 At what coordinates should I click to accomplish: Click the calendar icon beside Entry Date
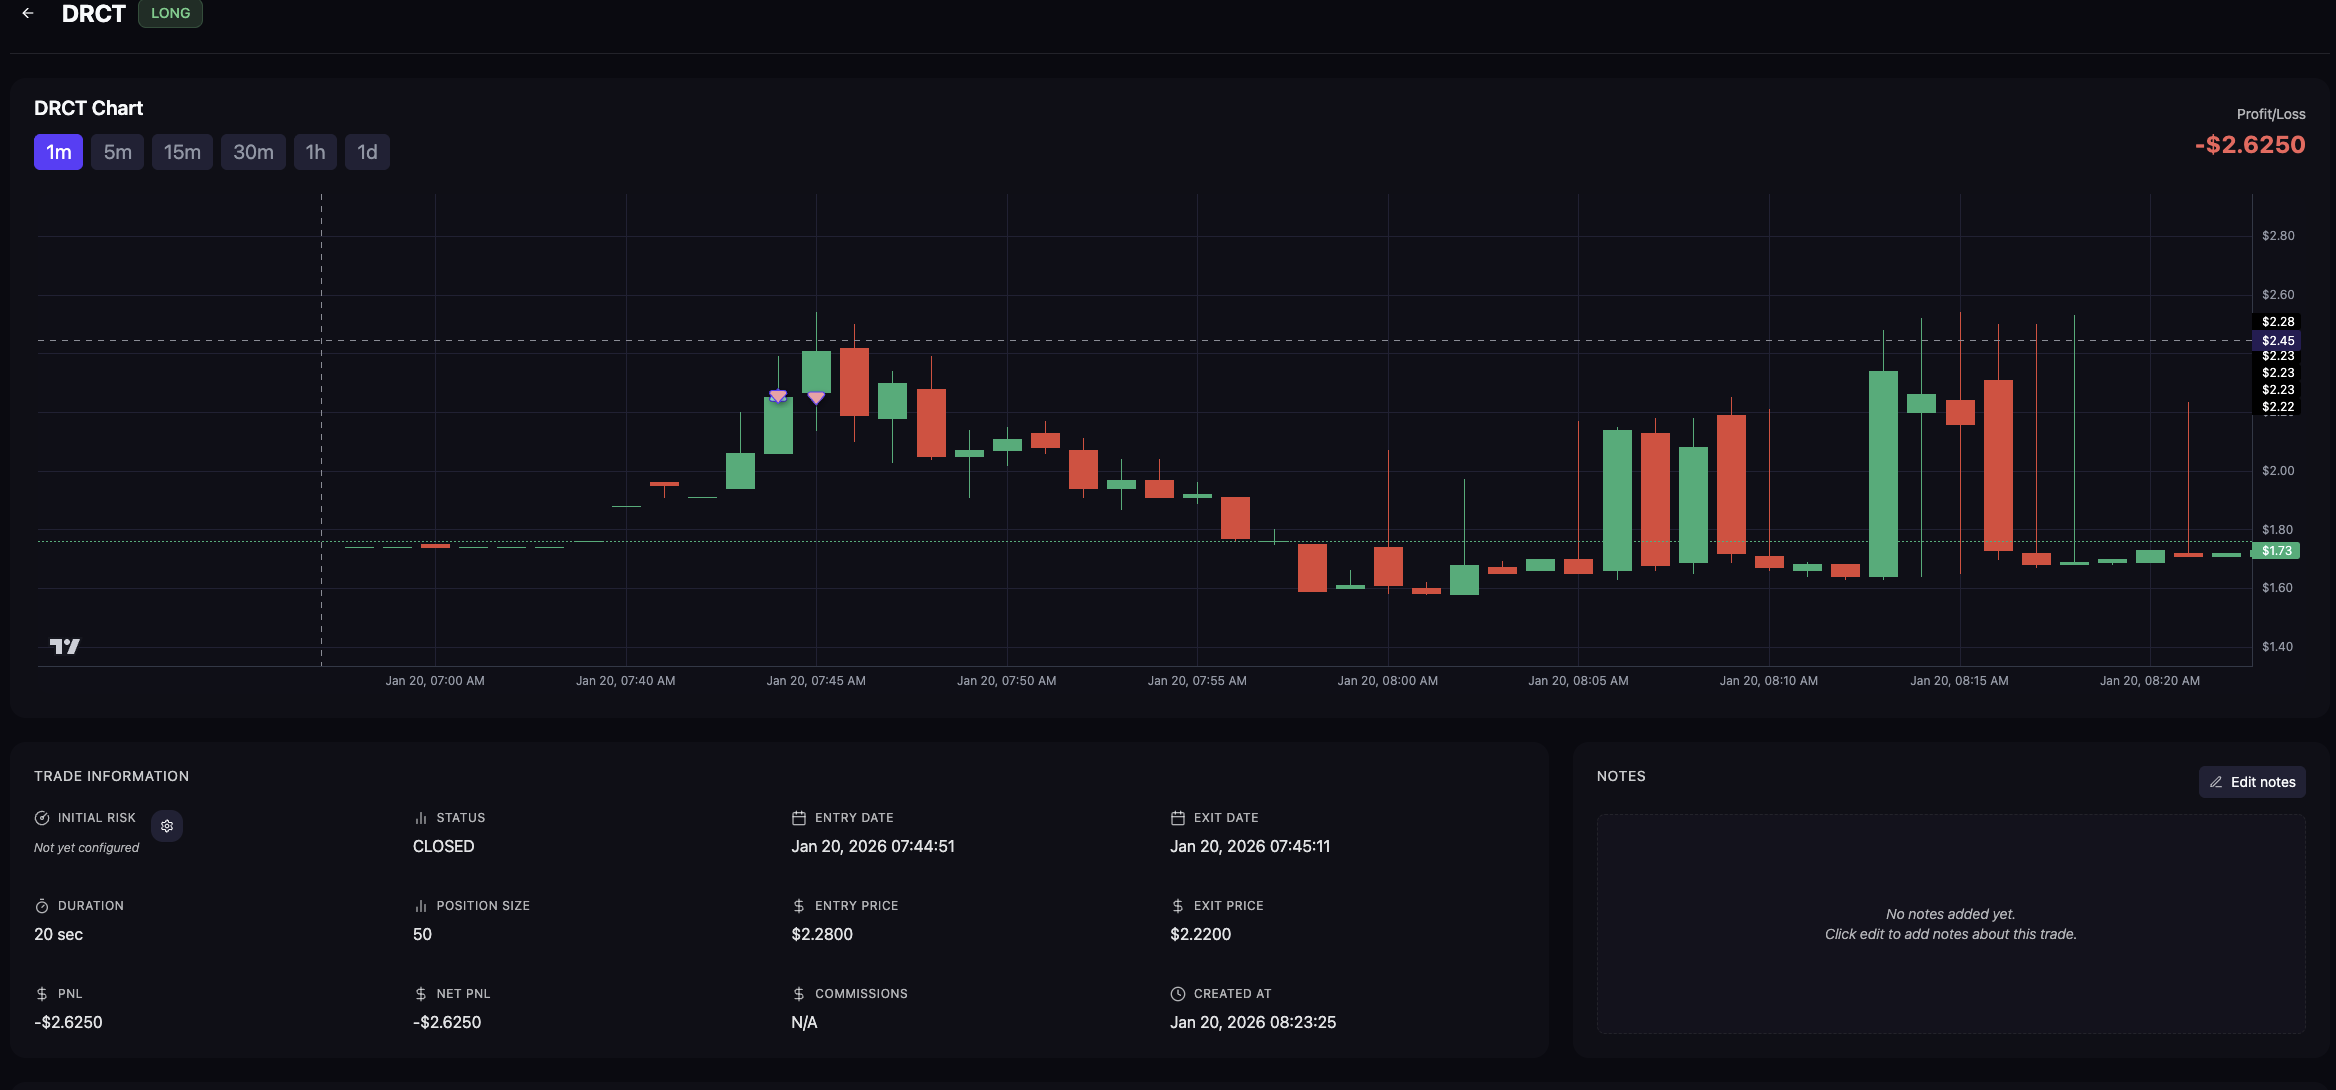tap(799, 818)
